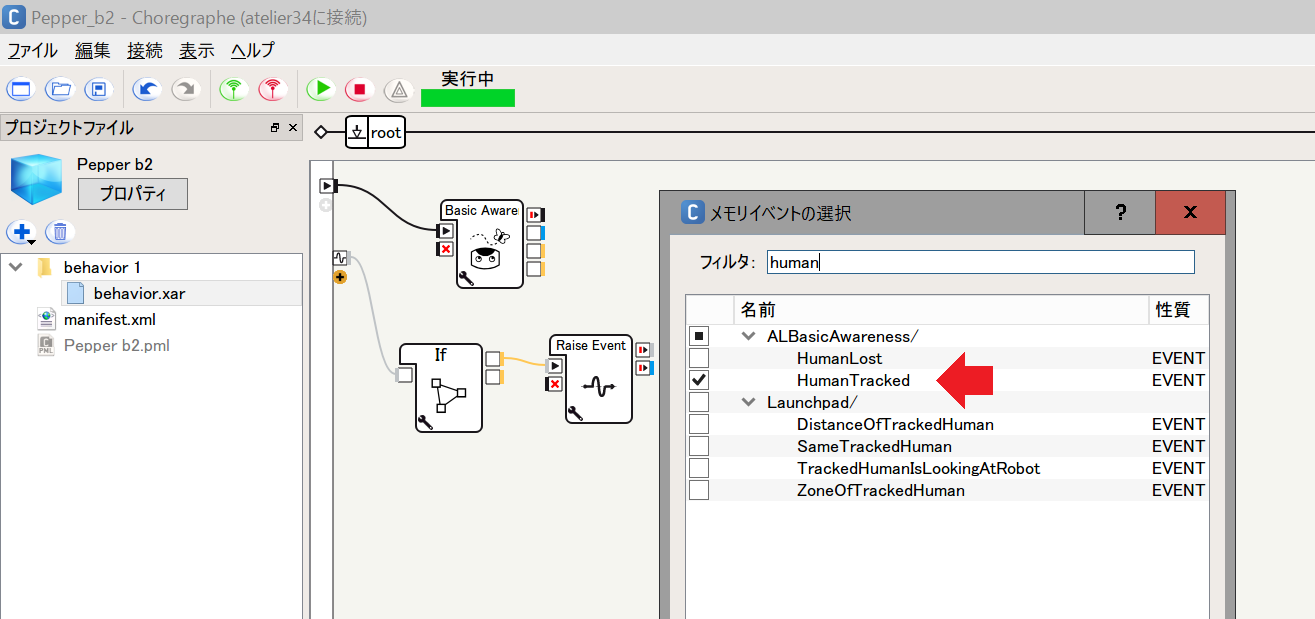This screenshot has height=619, width=1315.
Task: Click the memory event input icon on the diagram edge
Action: click(x=340, y=258)
